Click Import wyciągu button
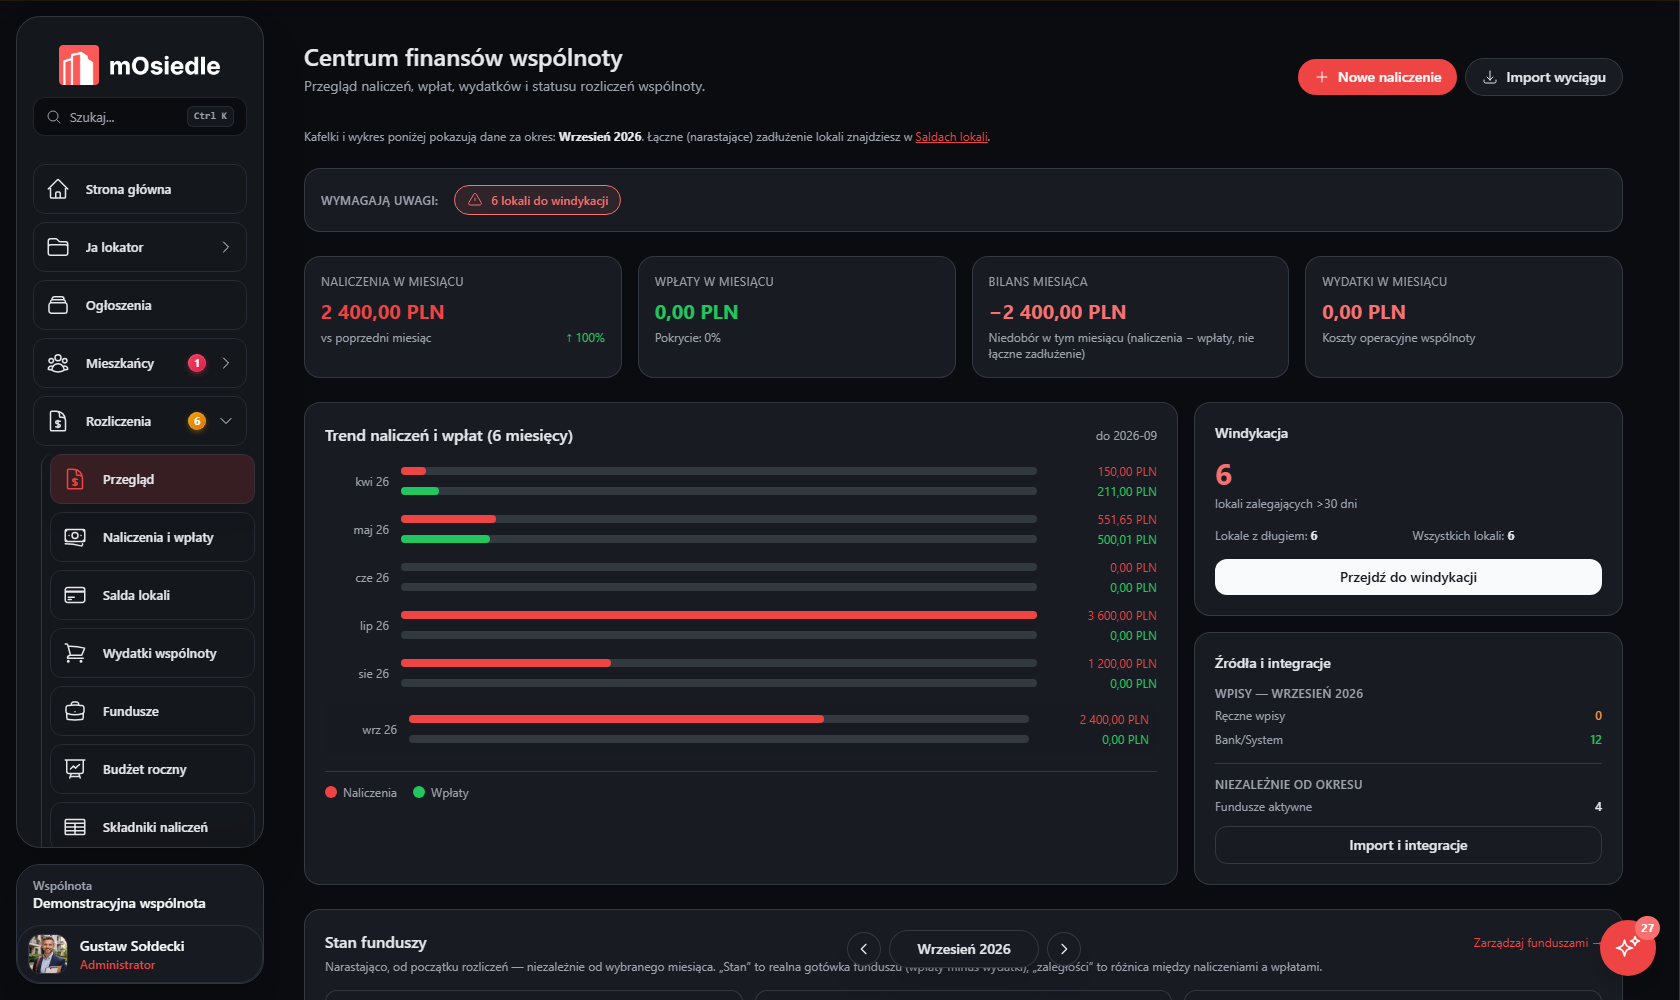 tap(1543, 77)
